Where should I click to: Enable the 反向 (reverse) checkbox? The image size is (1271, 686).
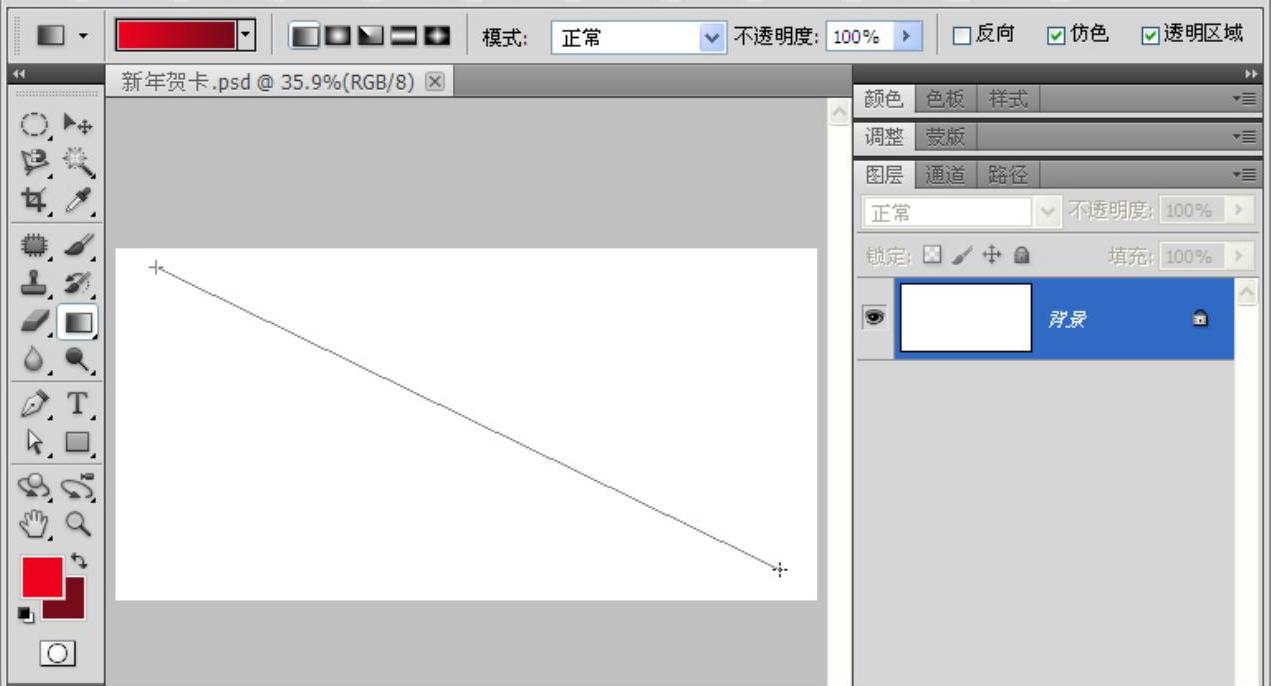961,36
